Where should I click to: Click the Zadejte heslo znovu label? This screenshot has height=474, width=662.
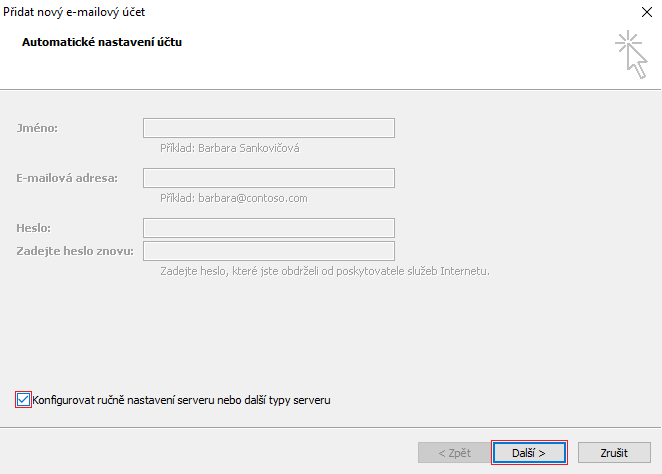click(x=75, y=250)
